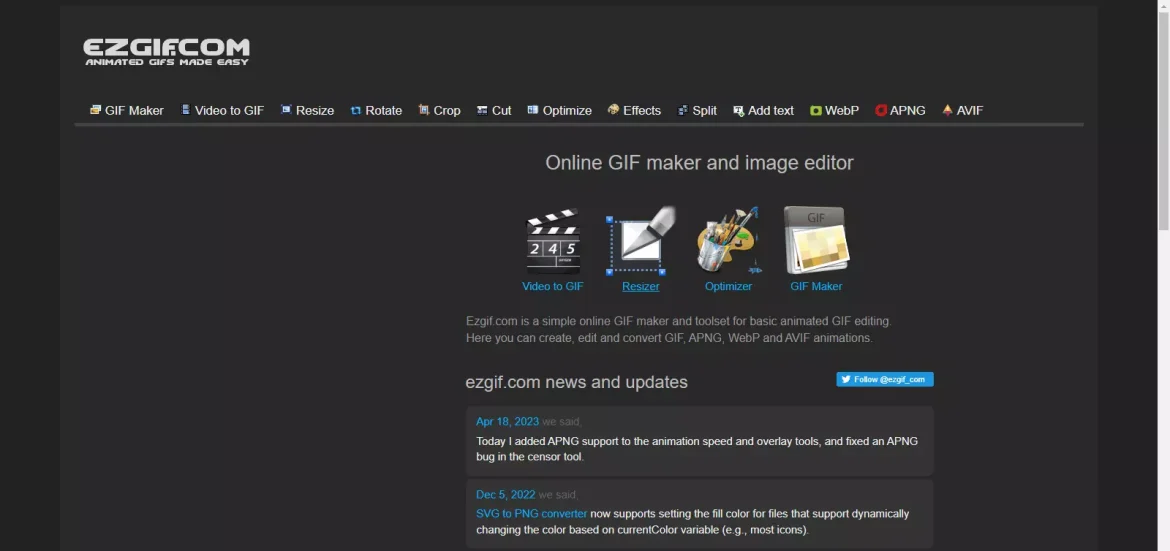Click the Crop icon in navigation bar
The image size is (1170, 551).
[x=424, y=110]
